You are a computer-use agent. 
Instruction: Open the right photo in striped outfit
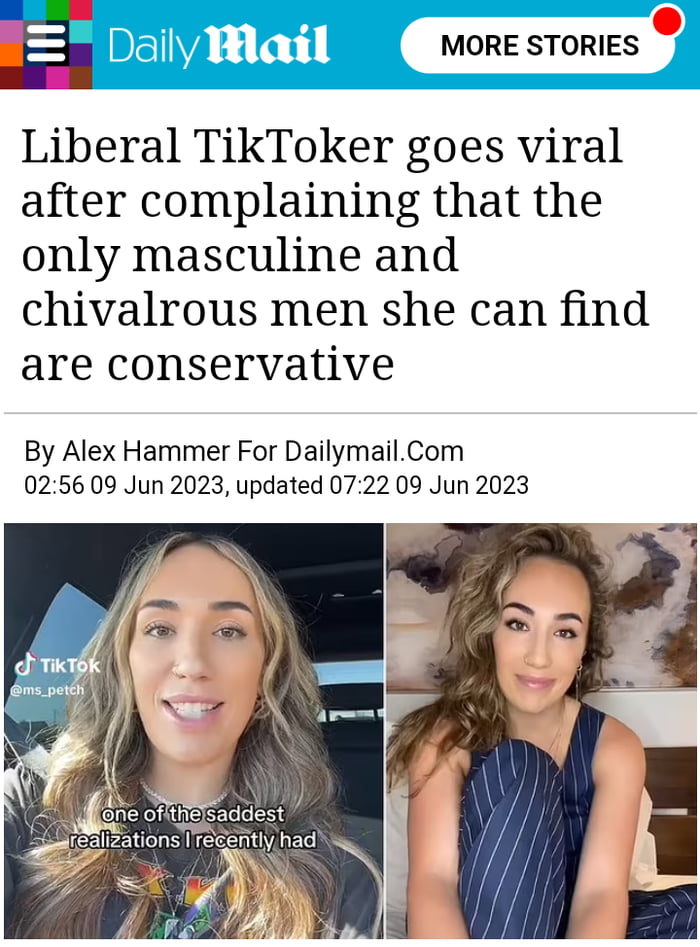[x=541, y=731]
